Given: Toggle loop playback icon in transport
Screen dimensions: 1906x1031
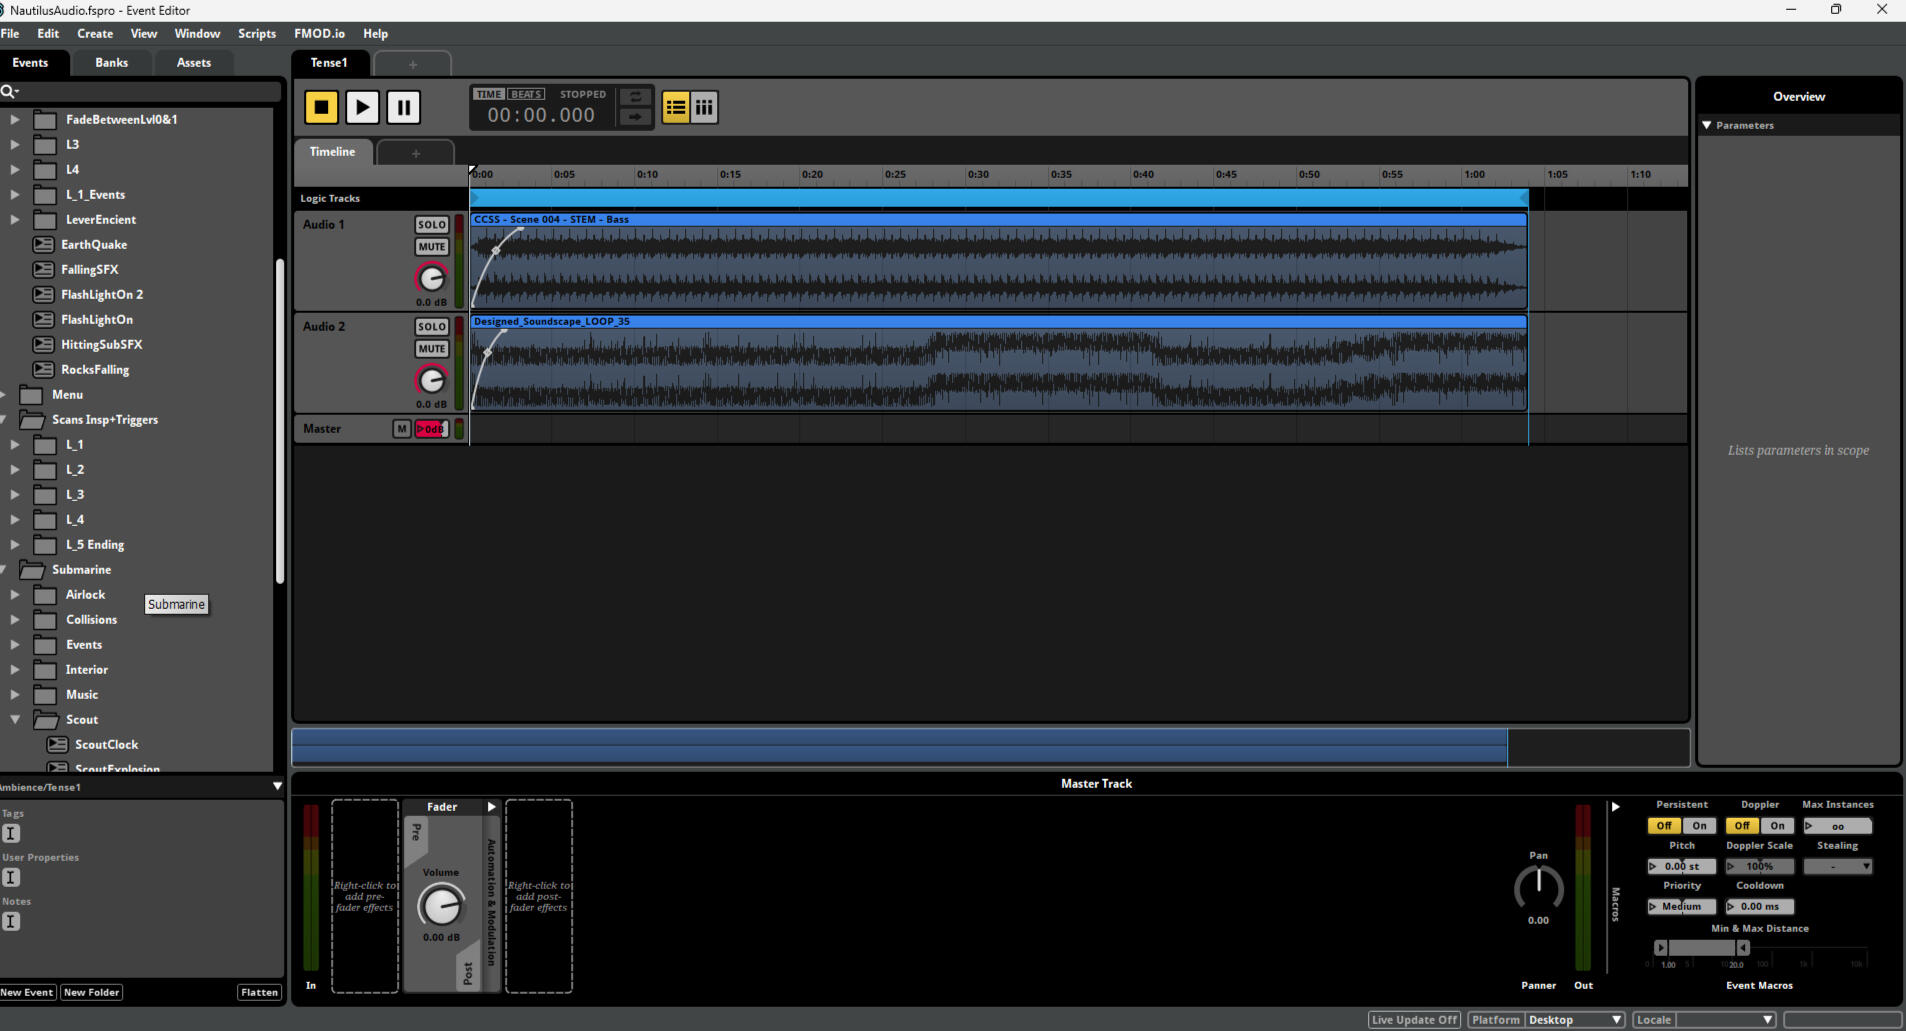Looking at the screenshot, I should pyautogui.click(x=635, y=97).
